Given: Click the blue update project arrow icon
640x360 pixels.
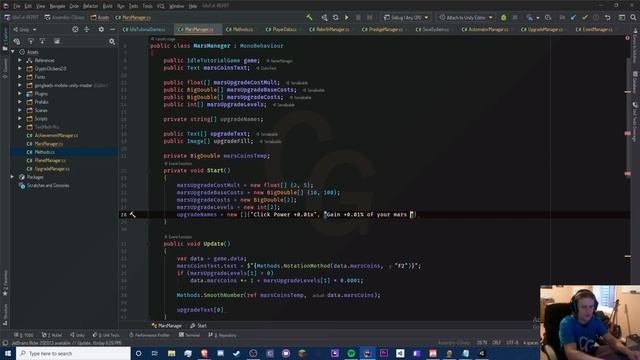Looking at the screenshot, I should (573, 18).
